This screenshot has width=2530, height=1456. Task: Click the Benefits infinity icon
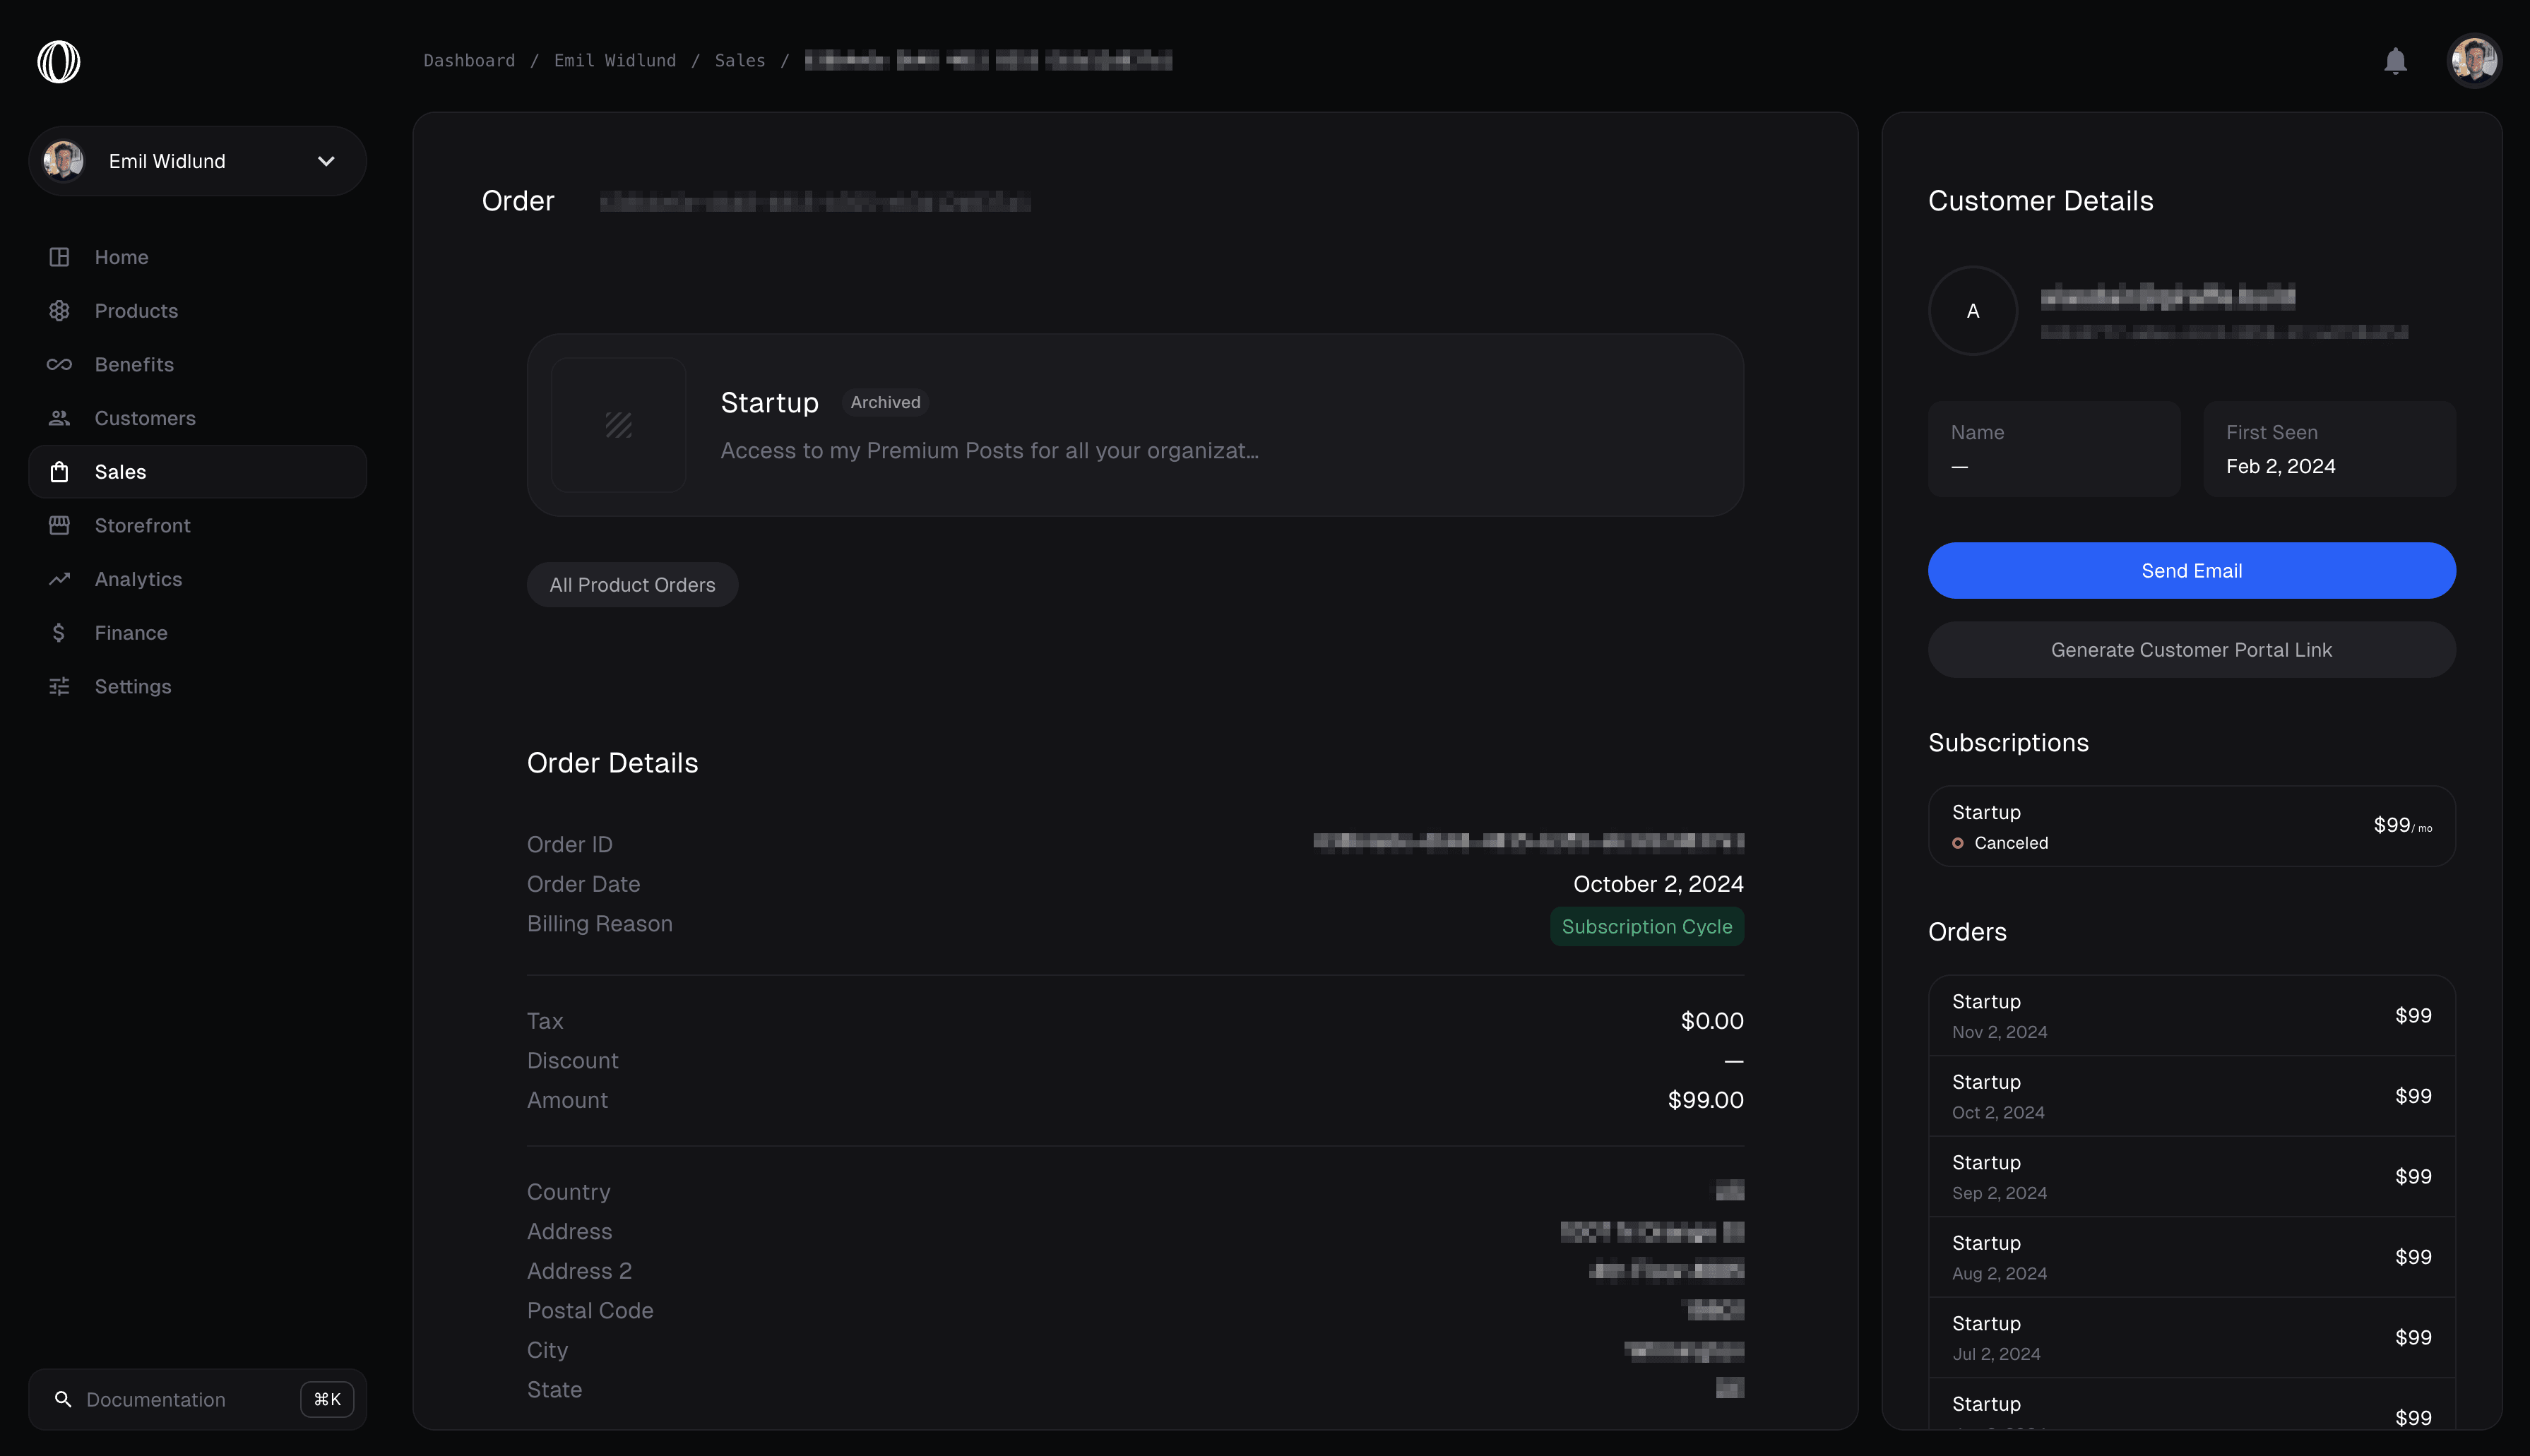59,364
